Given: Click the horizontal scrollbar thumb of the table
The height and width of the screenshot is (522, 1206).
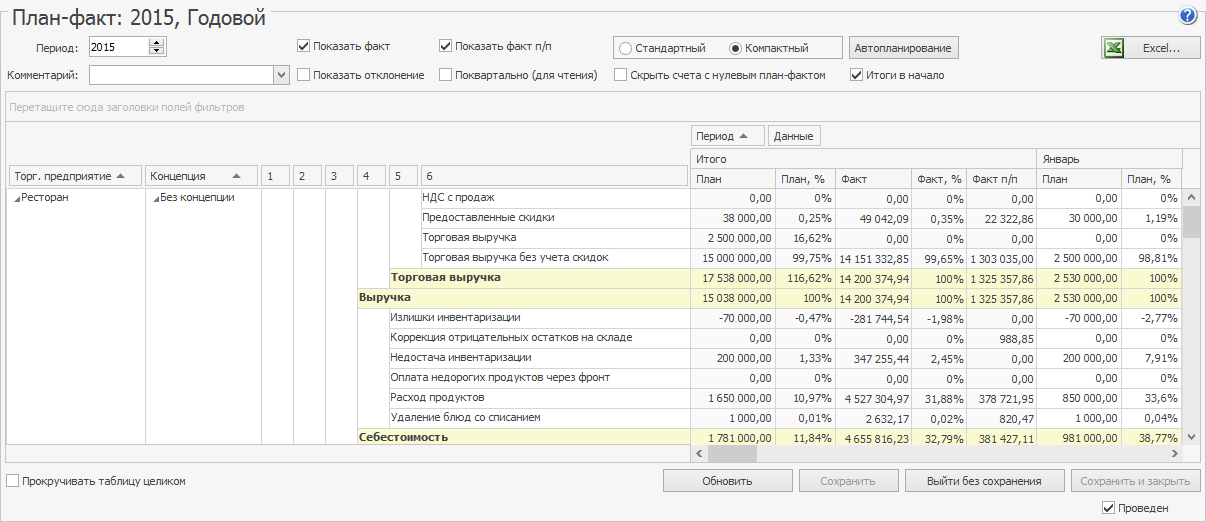Looking at the screenshot, I should [x=731, y=454].
